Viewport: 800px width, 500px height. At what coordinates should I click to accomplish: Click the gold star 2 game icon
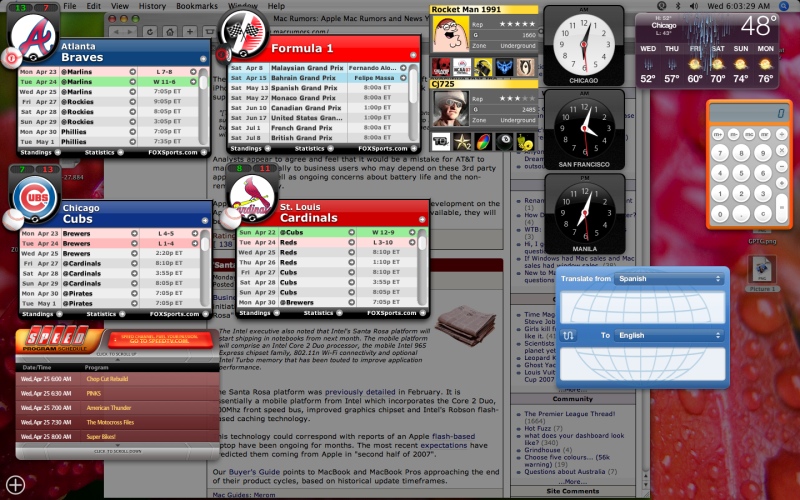[x=462, y=141]
